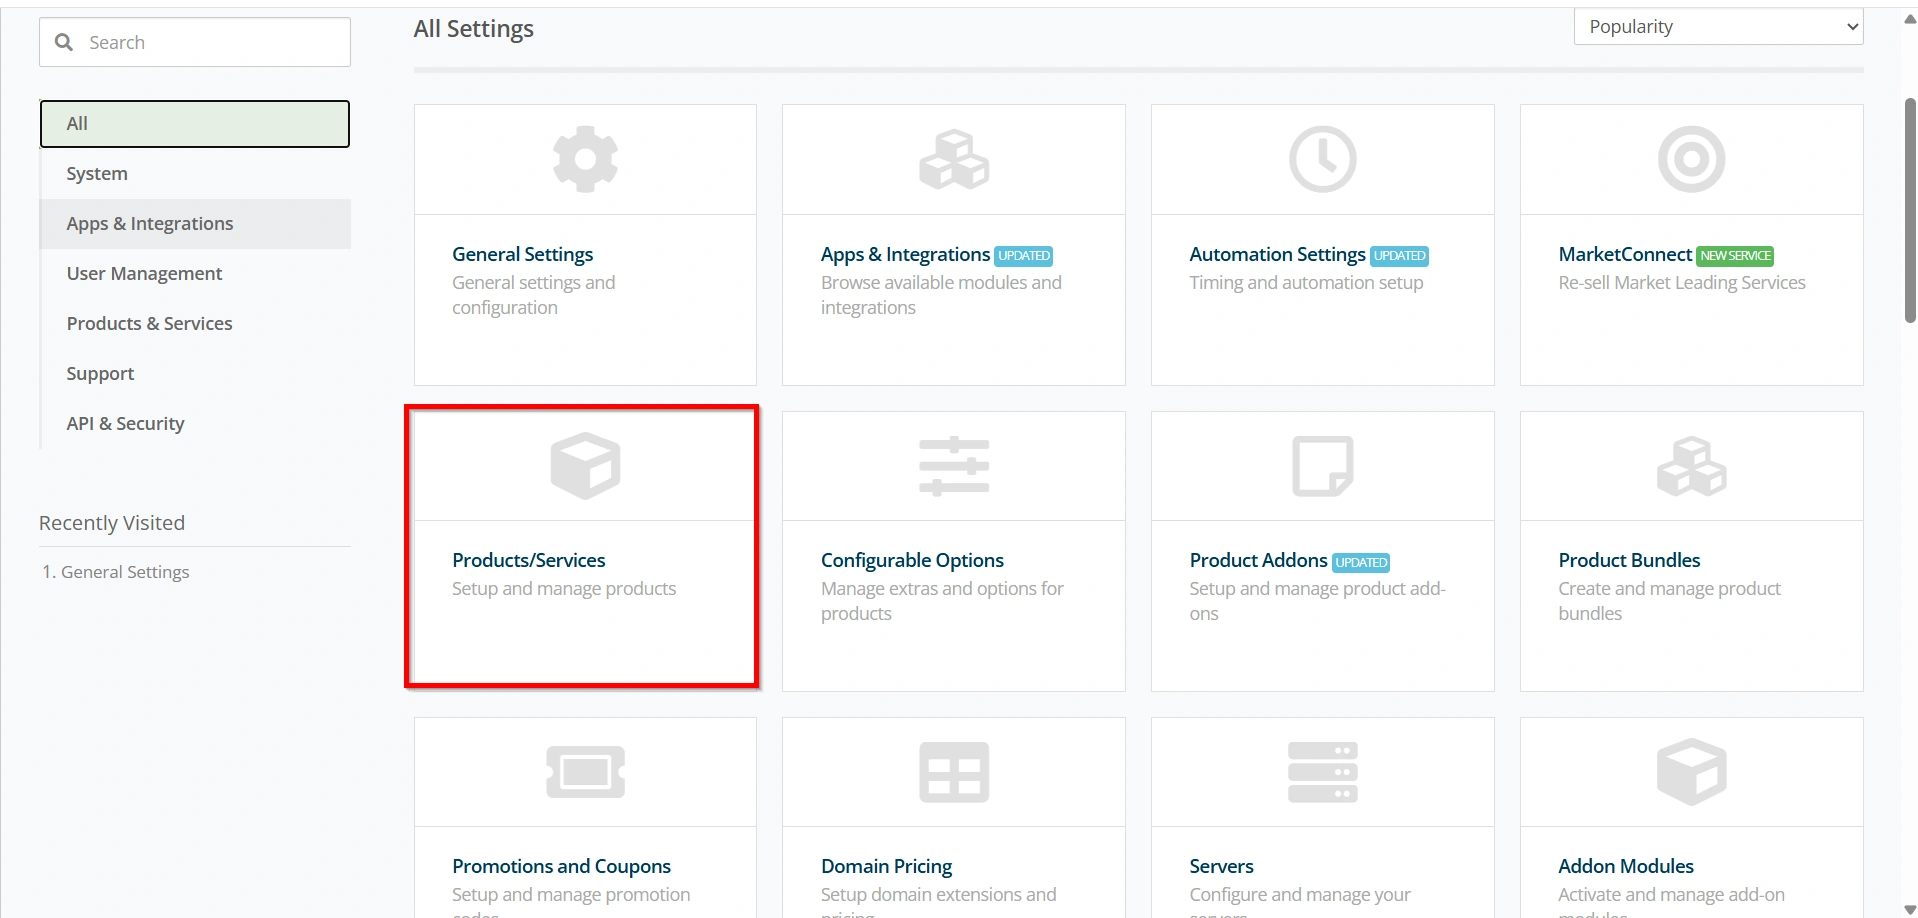Screen dimensions: 1918x918
Task: Click the Servers stack icon
Action: pyautogui.click(x=1322, y=772)
